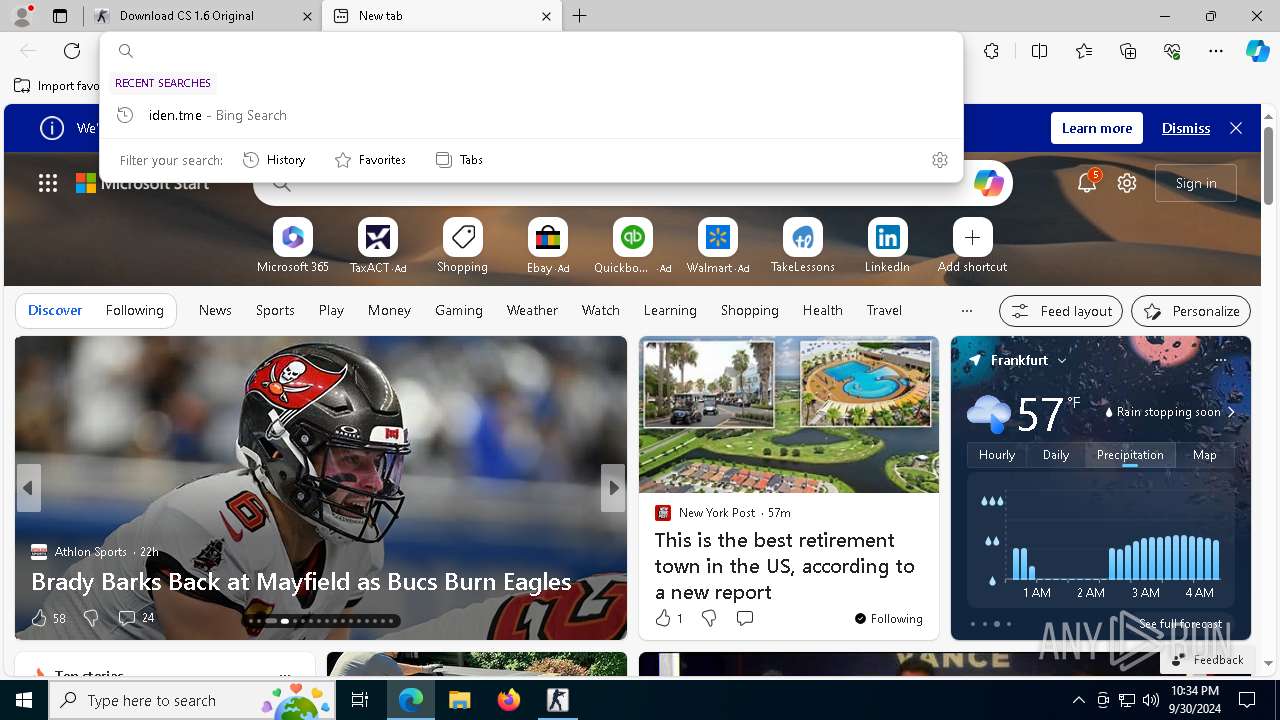This screenshot has width=1280, height=720.
Task: Open the Gaming category
Action: 459,311
